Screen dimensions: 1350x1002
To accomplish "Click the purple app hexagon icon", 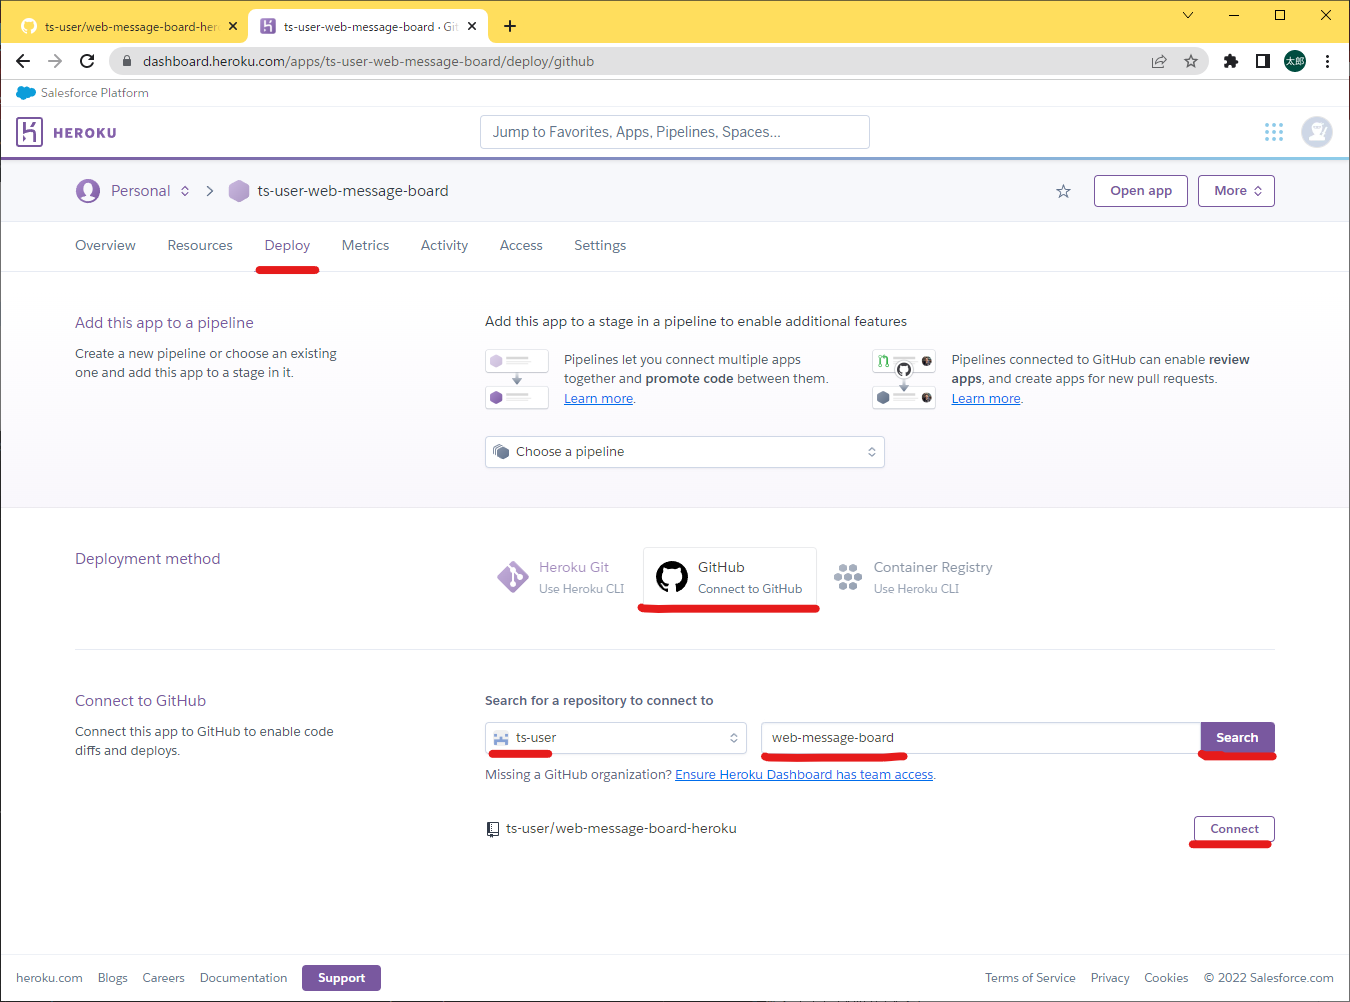I will 239,191.
